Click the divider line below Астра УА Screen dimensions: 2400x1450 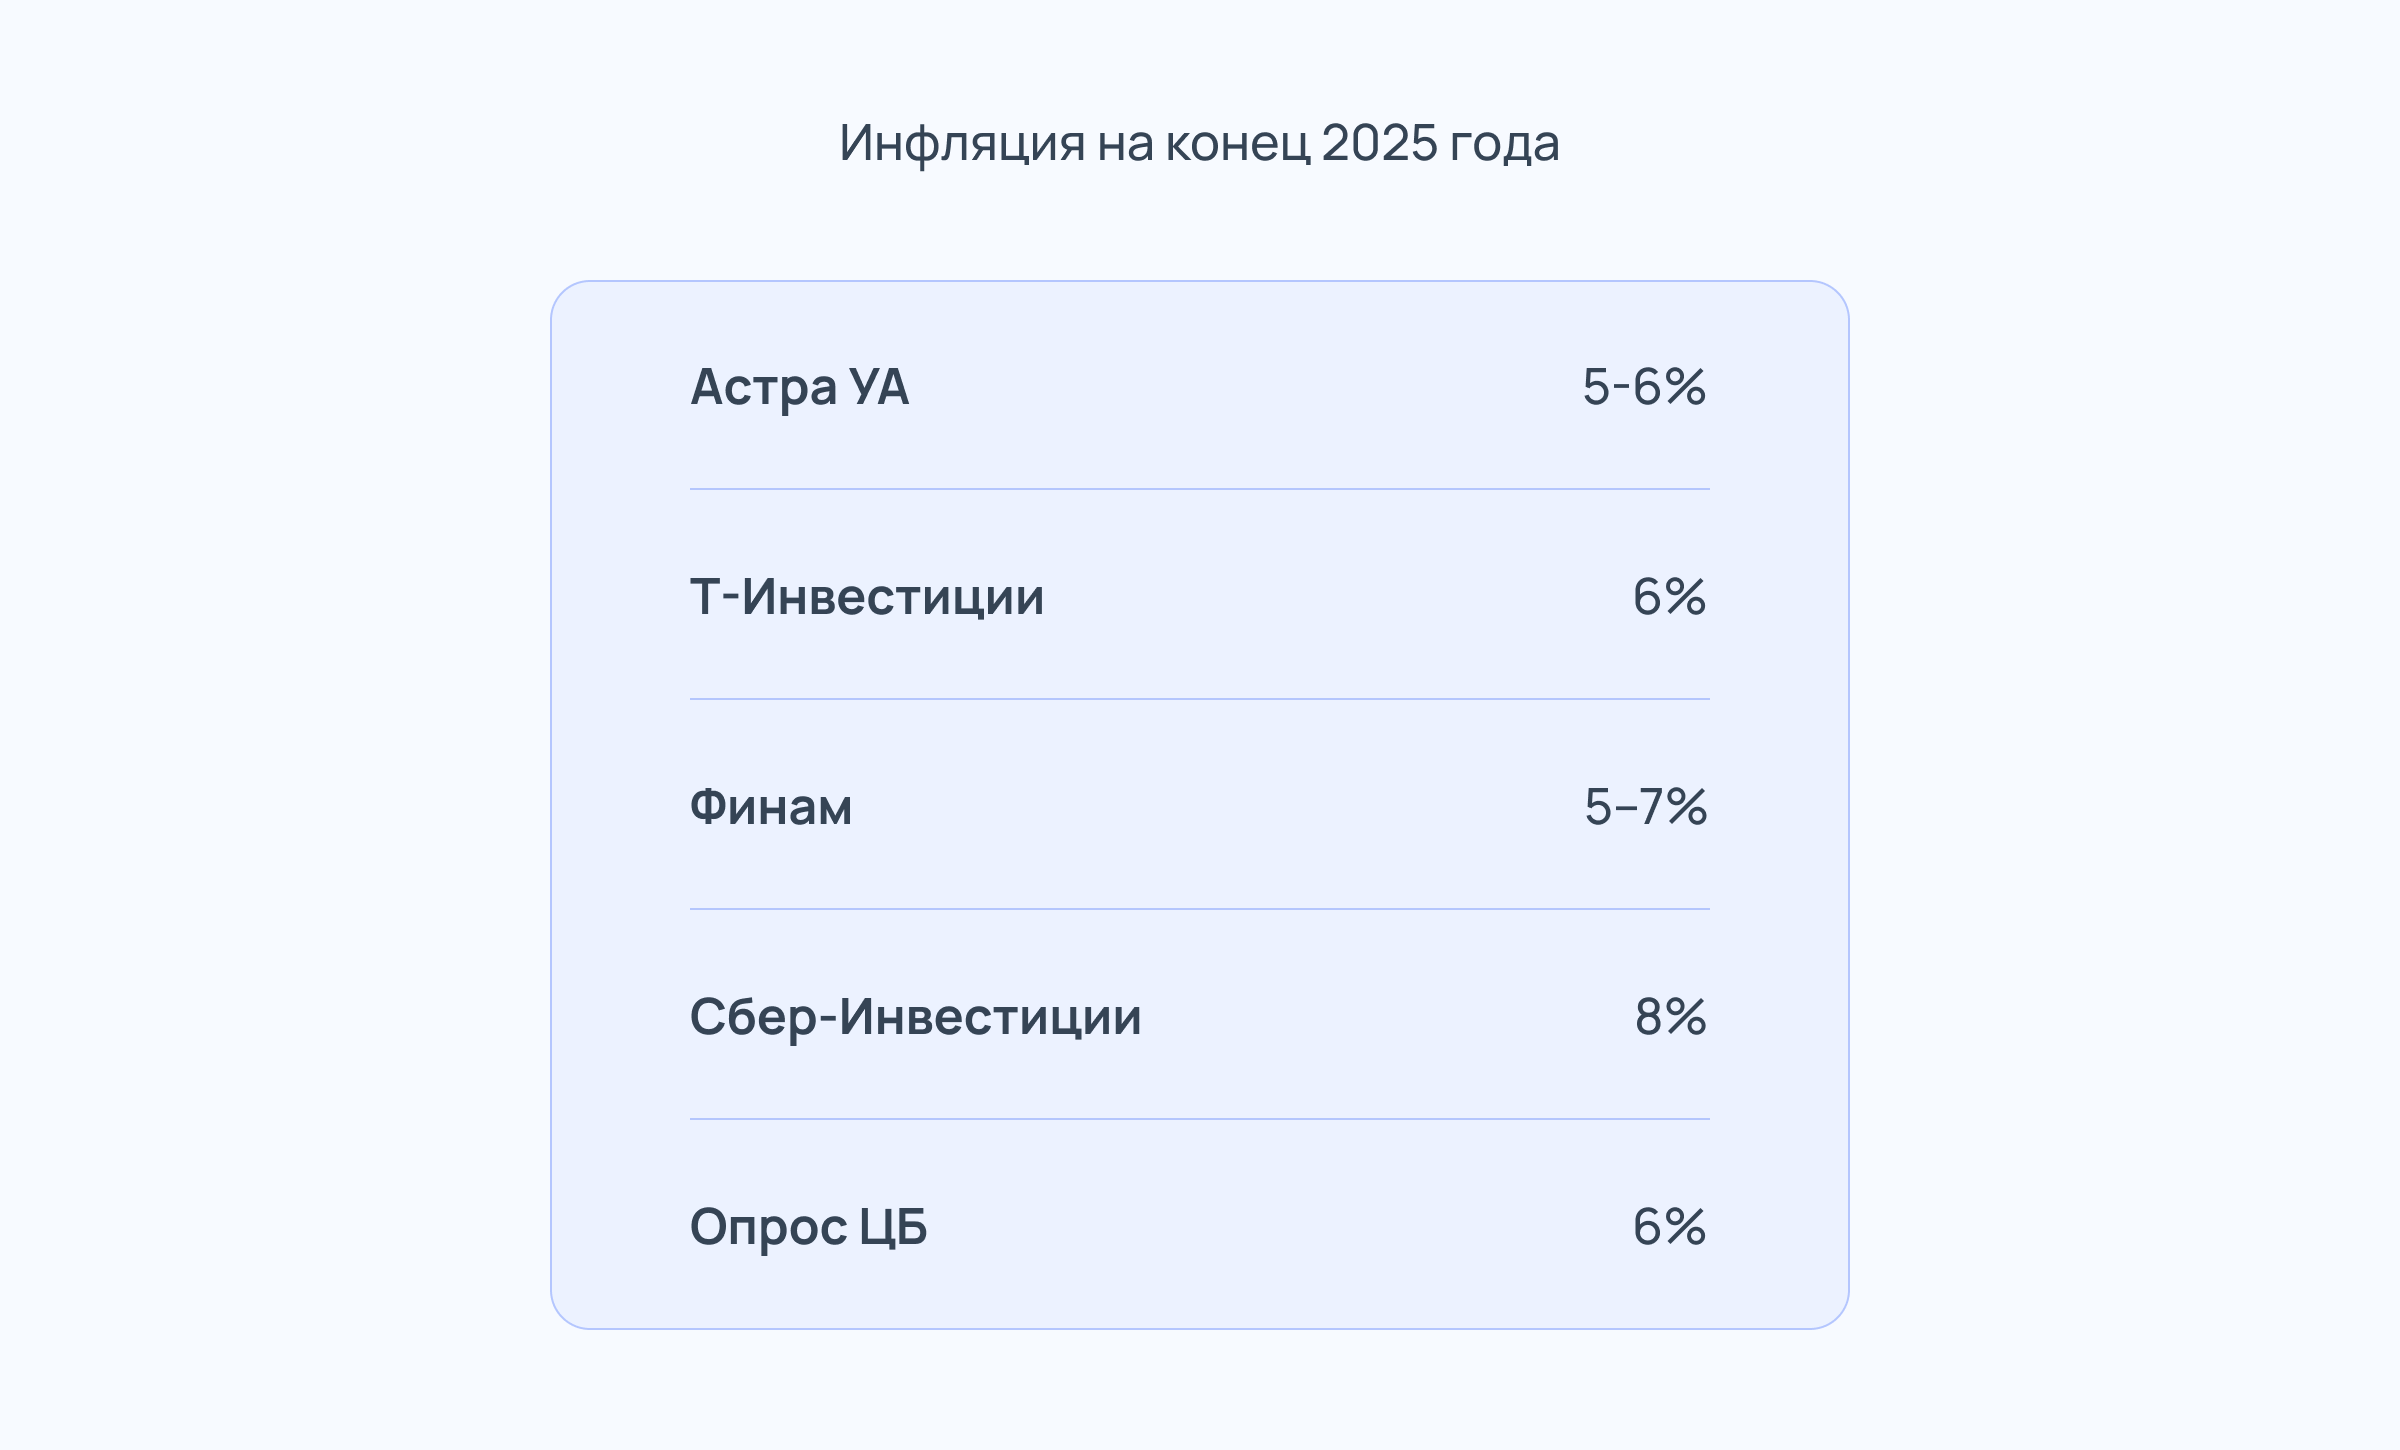(1200, 489)
